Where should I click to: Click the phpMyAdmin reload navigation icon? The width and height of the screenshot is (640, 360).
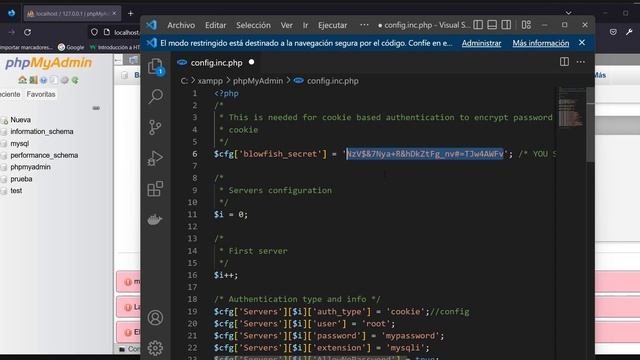75,80
